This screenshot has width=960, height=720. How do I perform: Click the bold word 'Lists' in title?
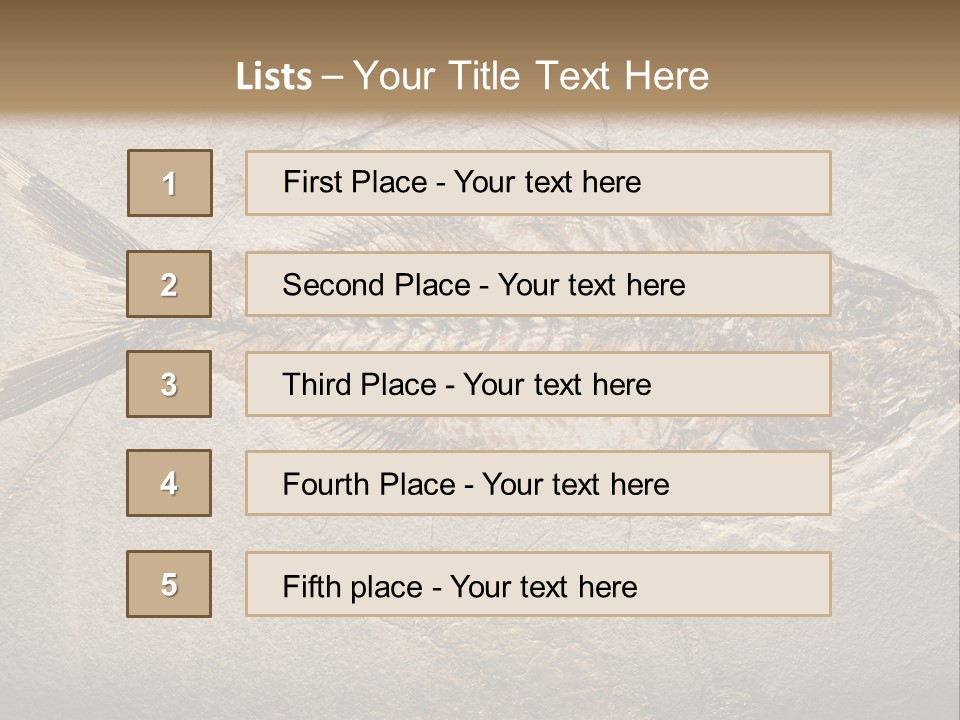point(273,77)
